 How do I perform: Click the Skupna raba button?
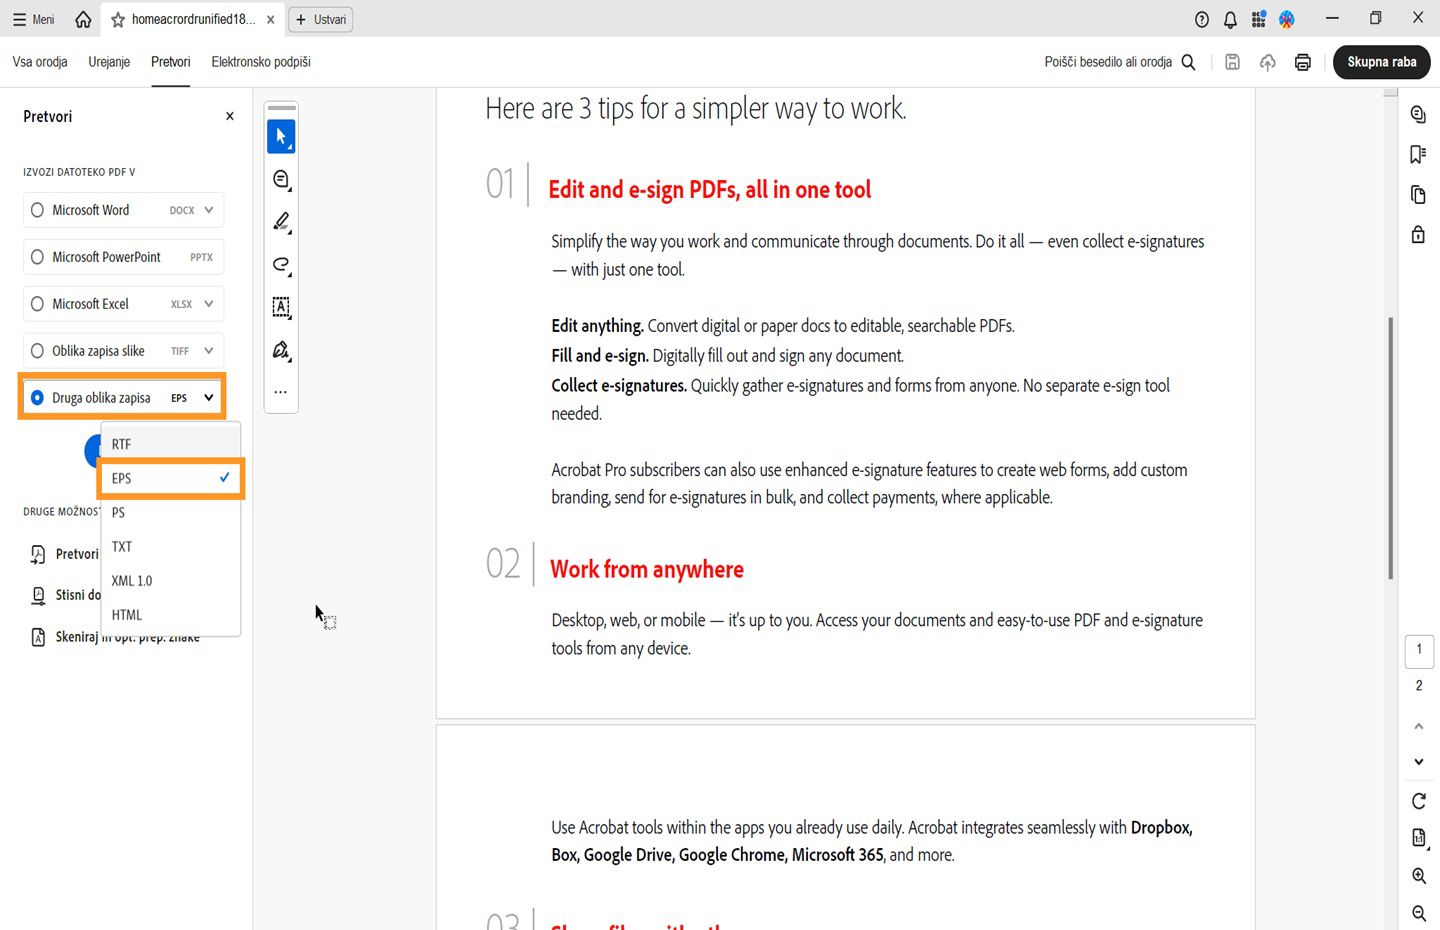(x=1381, y=62)
